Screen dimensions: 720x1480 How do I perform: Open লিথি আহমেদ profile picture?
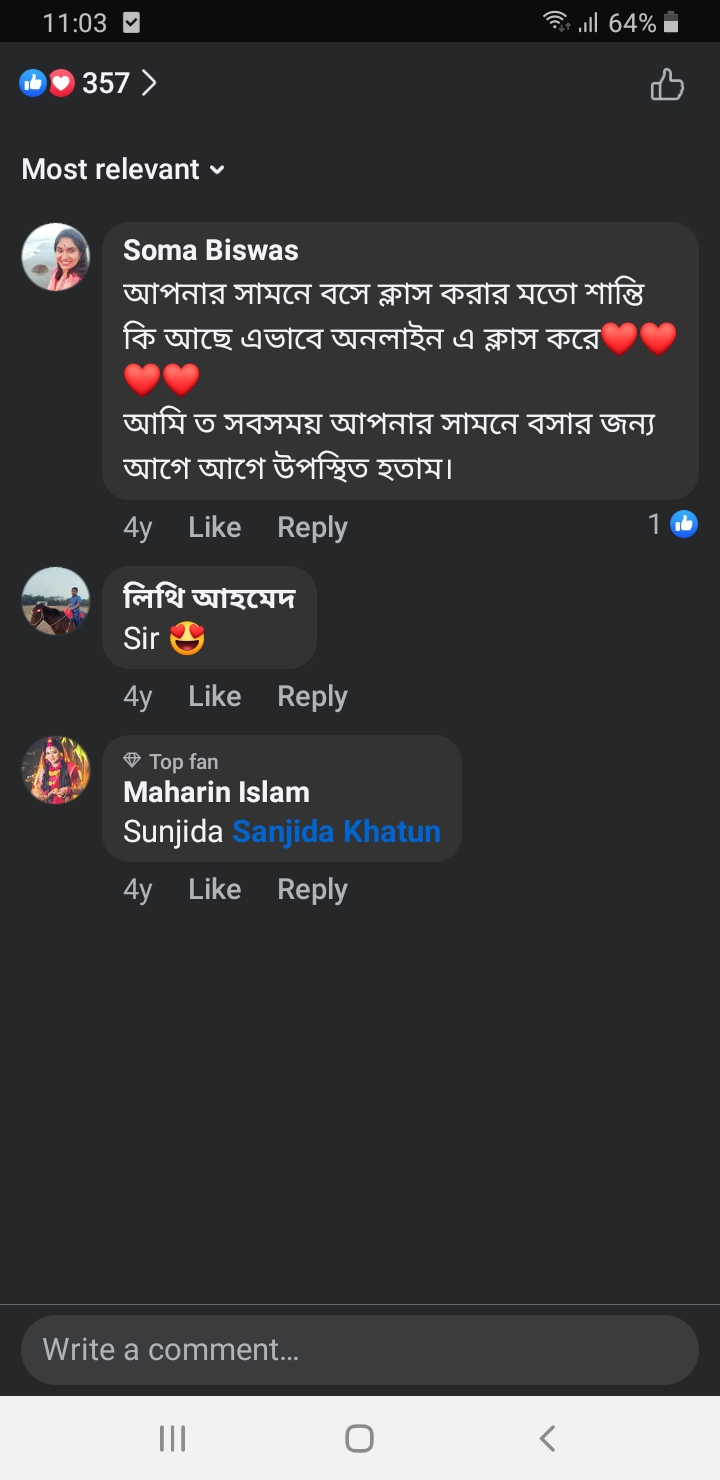pyautogui.click(x=56, y=601)
